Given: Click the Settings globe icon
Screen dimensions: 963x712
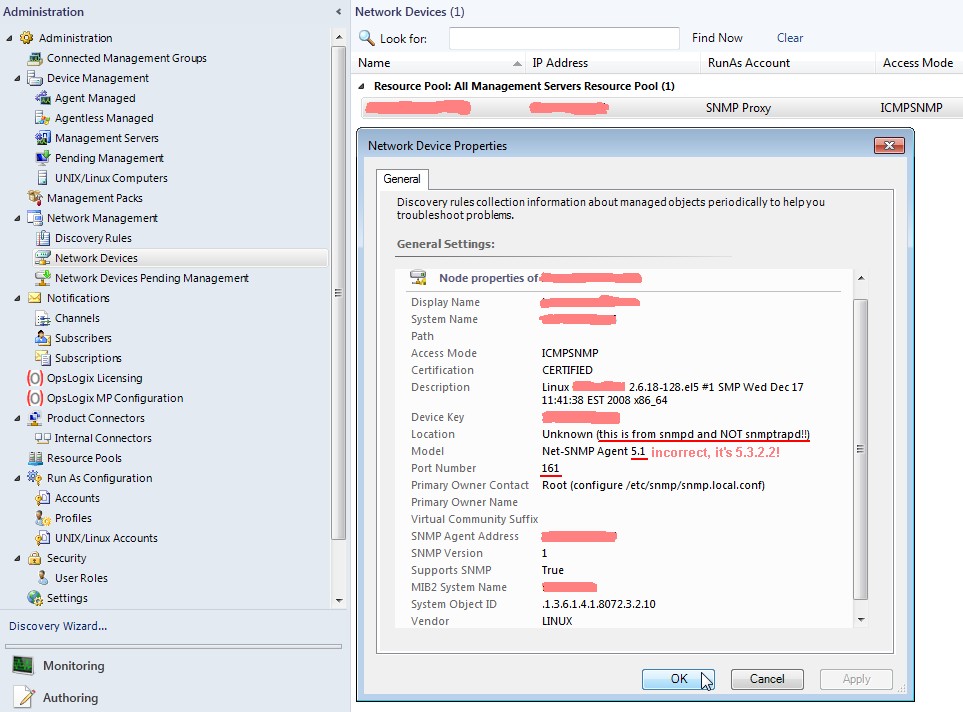Looking at the screenshot, I should [x=35, y=598].
